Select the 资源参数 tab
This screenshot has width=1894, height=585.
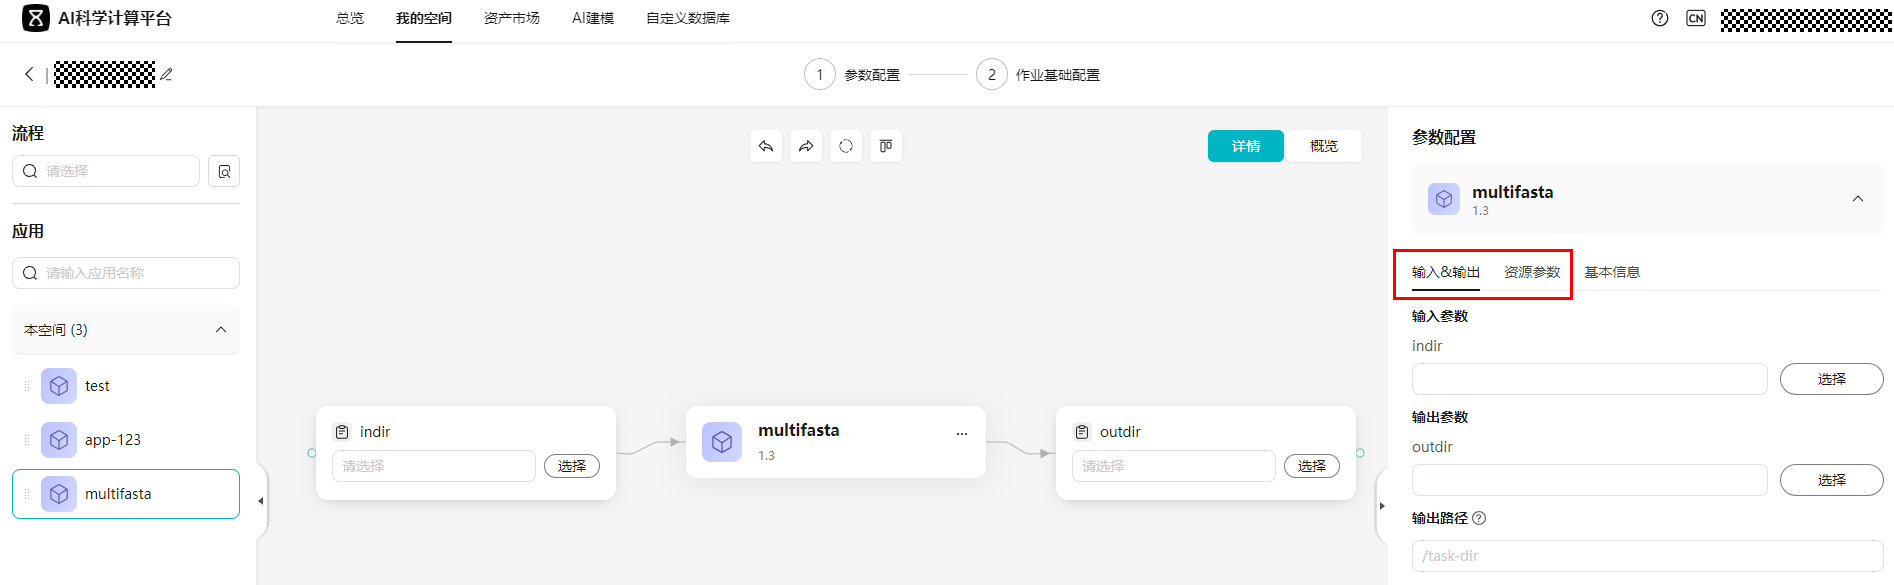coord(1532,272)
